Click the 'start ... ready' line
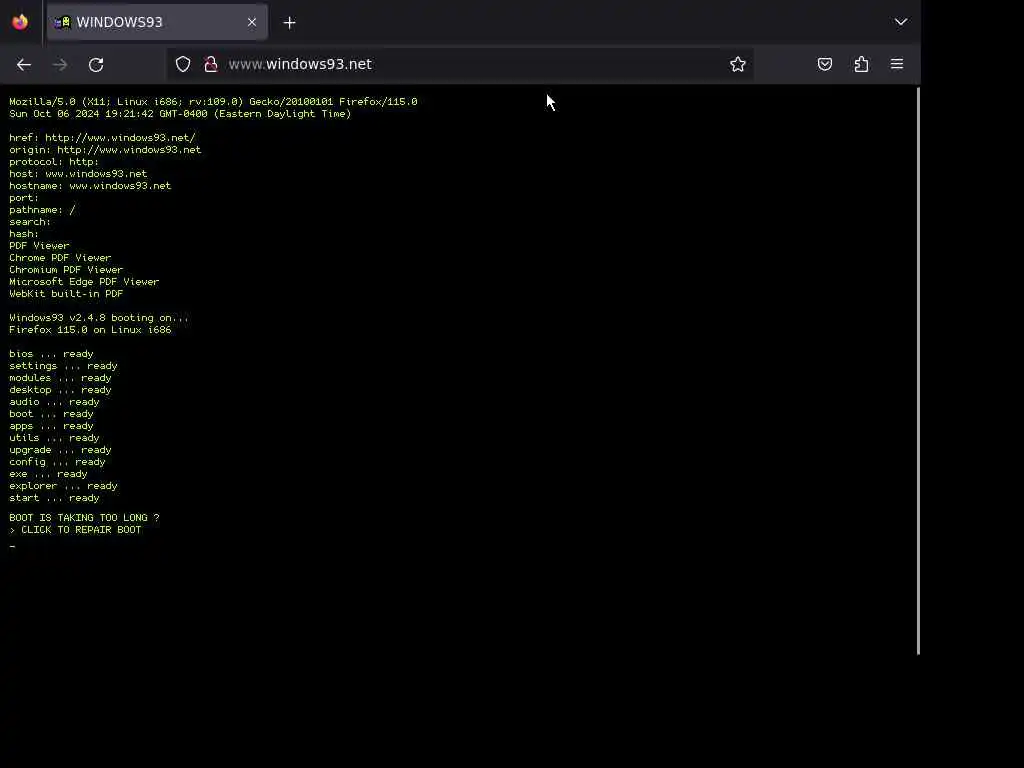This screenshot has height=768, width=1024. 54,498
